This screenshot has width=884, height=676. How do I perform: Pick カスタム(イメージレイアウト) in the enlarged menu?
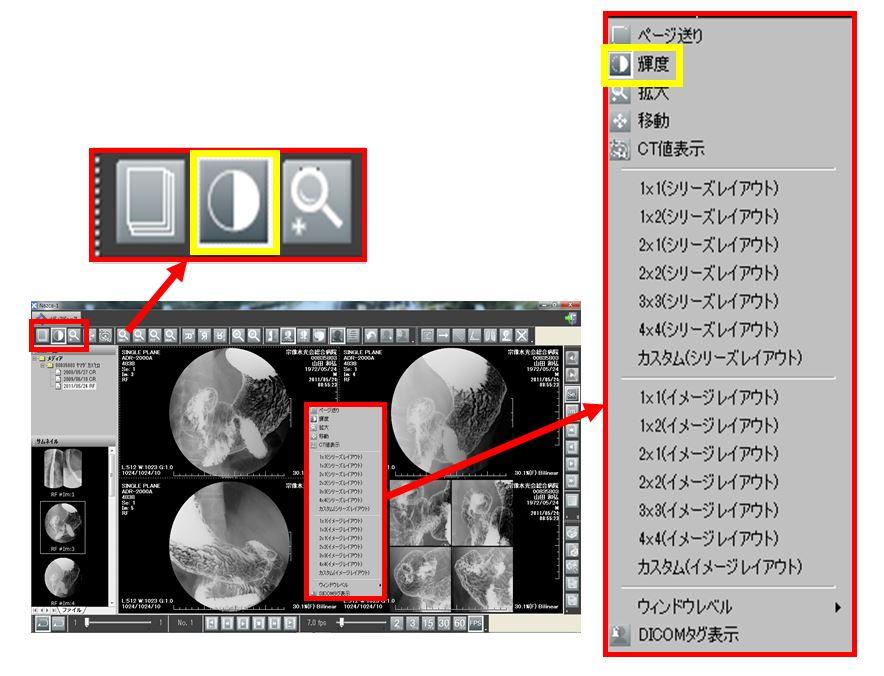tap(719, 567)
